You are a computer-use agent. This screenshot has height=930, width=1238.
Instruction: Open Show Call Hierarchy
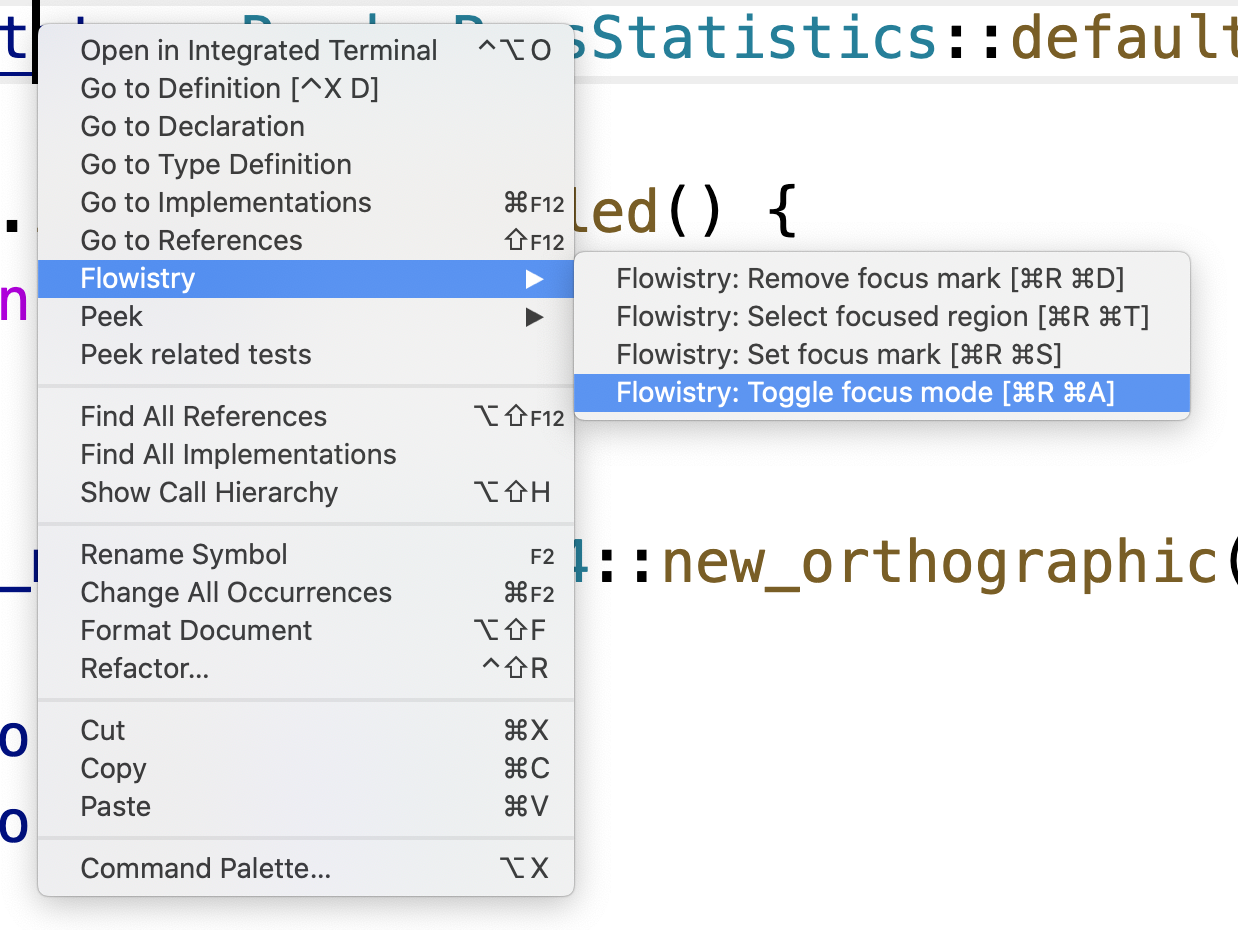point(209,493)
